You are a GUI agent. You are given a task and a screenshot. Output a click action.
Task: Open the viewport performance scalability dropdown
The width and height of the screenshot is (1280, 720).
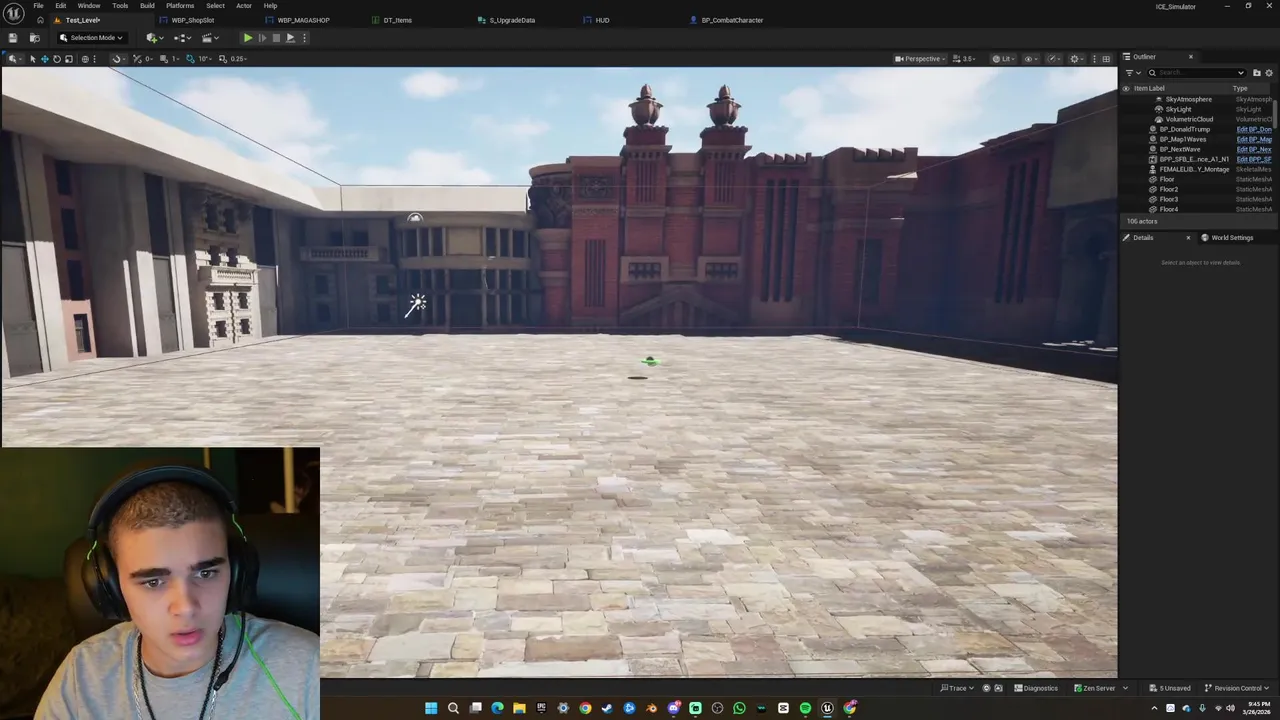point(1053,59)
